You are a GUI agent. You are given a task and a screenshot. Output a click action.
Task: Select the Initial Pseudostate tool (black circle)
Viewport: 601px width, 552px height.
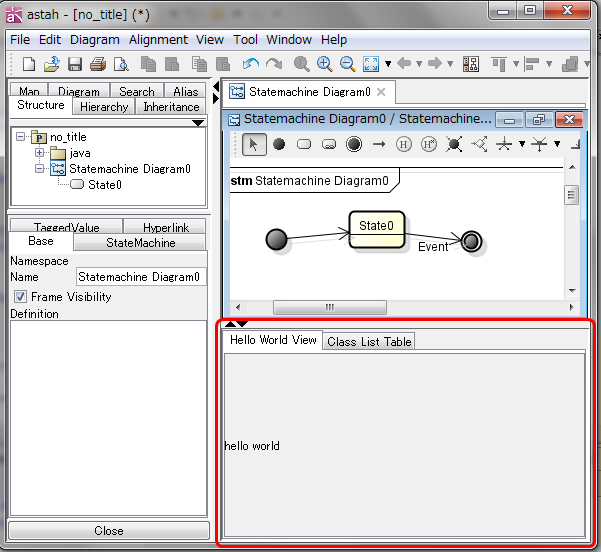(279, 144)
